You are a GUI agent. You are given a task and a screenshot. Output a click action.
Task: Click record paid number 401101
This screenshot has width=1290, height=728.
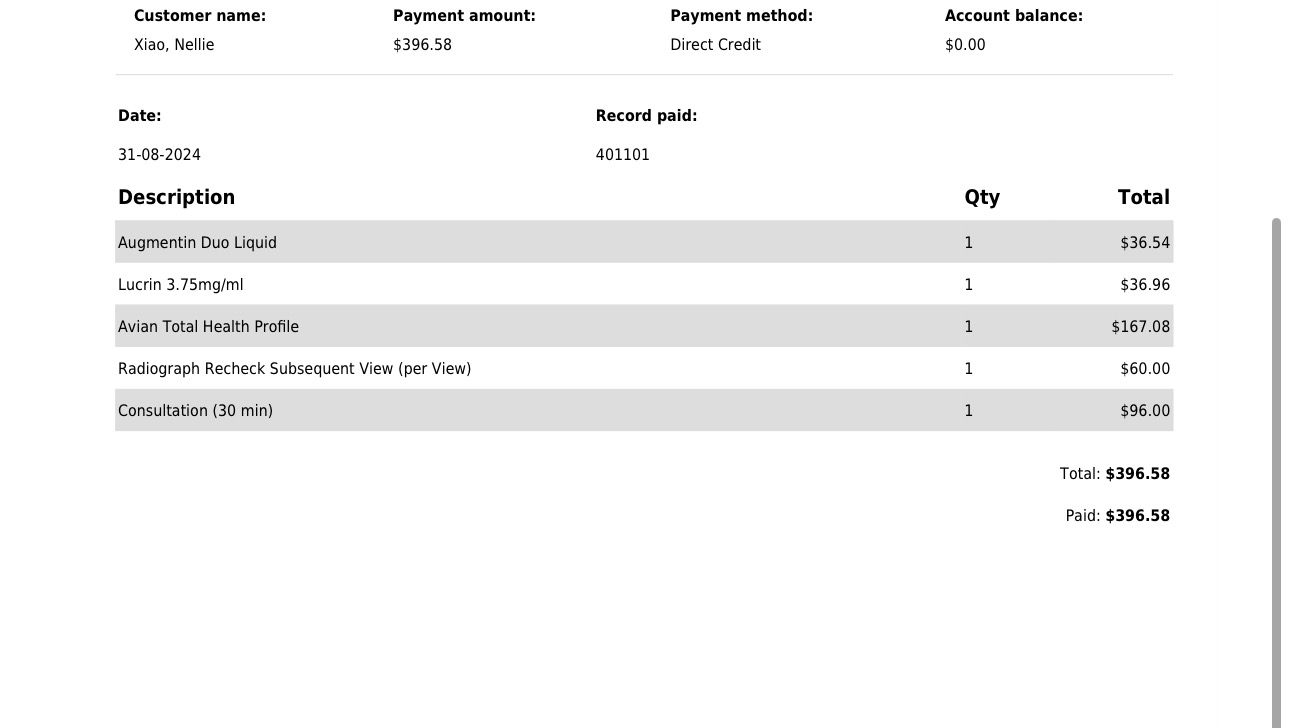622,155
